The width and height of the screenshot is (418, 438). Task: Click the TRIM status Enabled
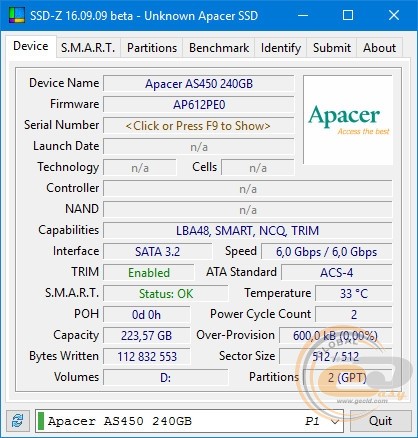click(x=149, y=273)
